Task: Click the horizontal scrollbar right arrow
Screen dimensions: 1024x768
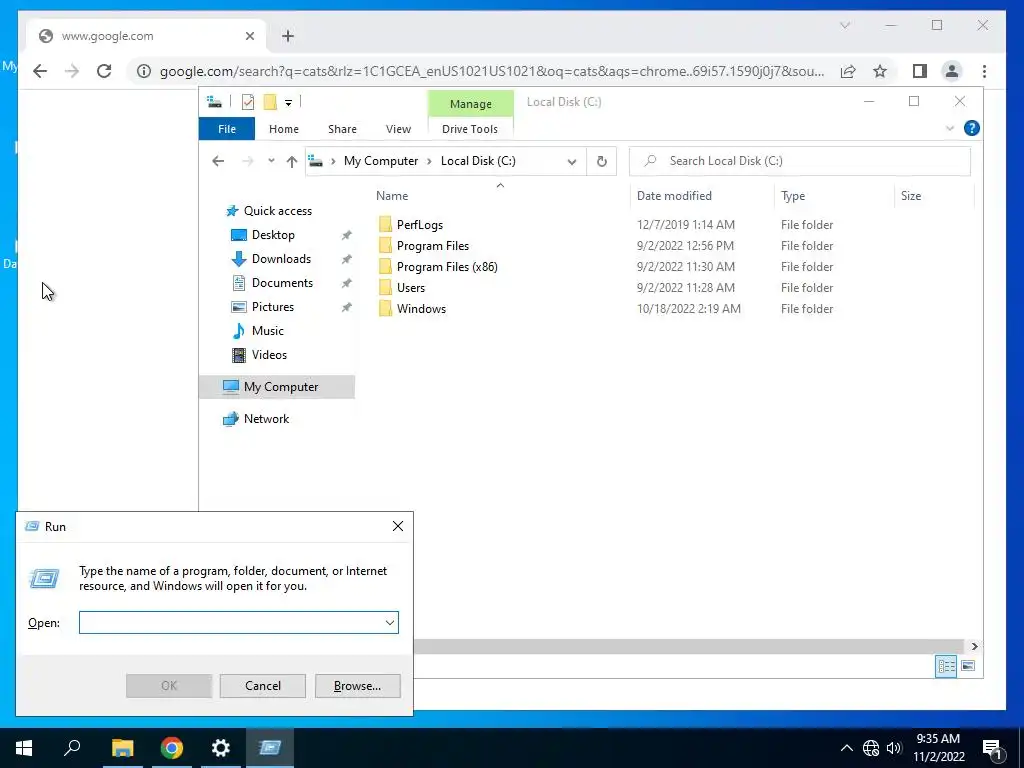Action: pyautogui.click(x=974, y=647)
